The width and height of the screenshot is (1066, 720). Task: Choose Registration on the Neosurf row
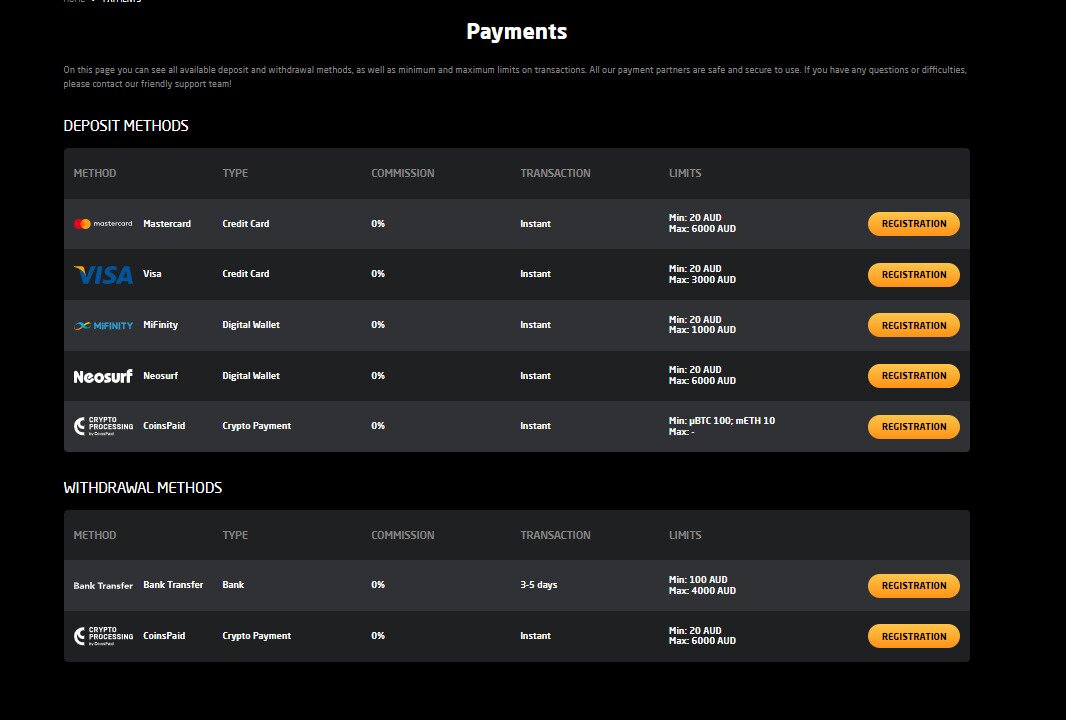(x=914, y=376)
